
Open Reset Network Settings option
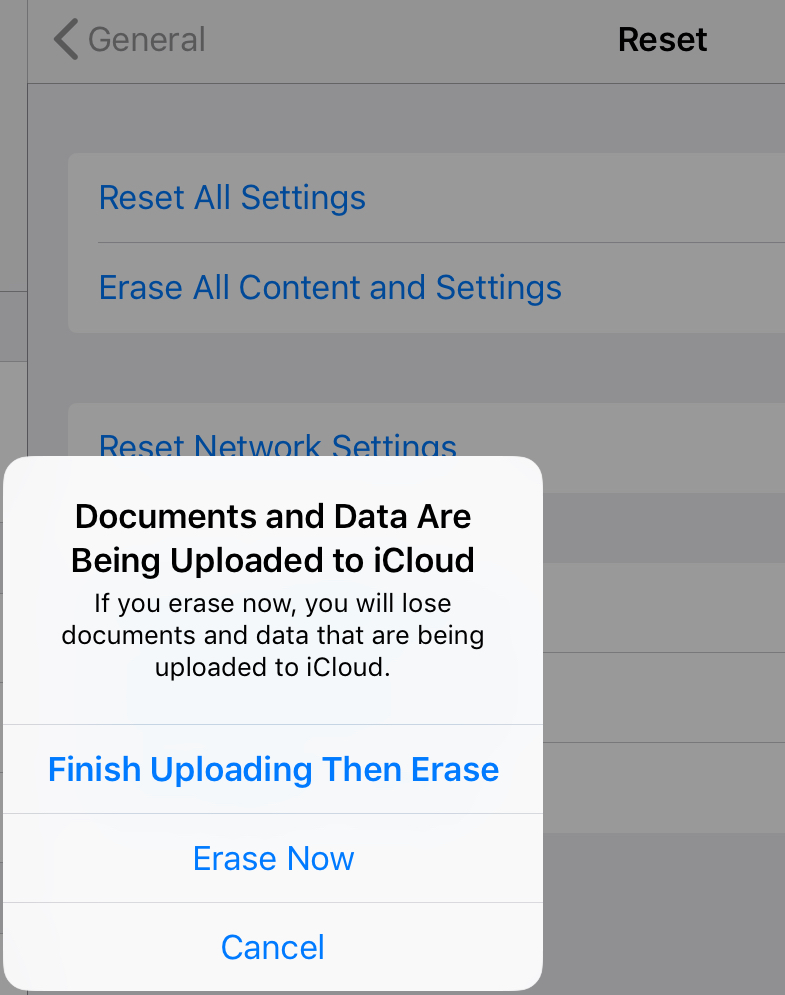click(x=278, y=444)
